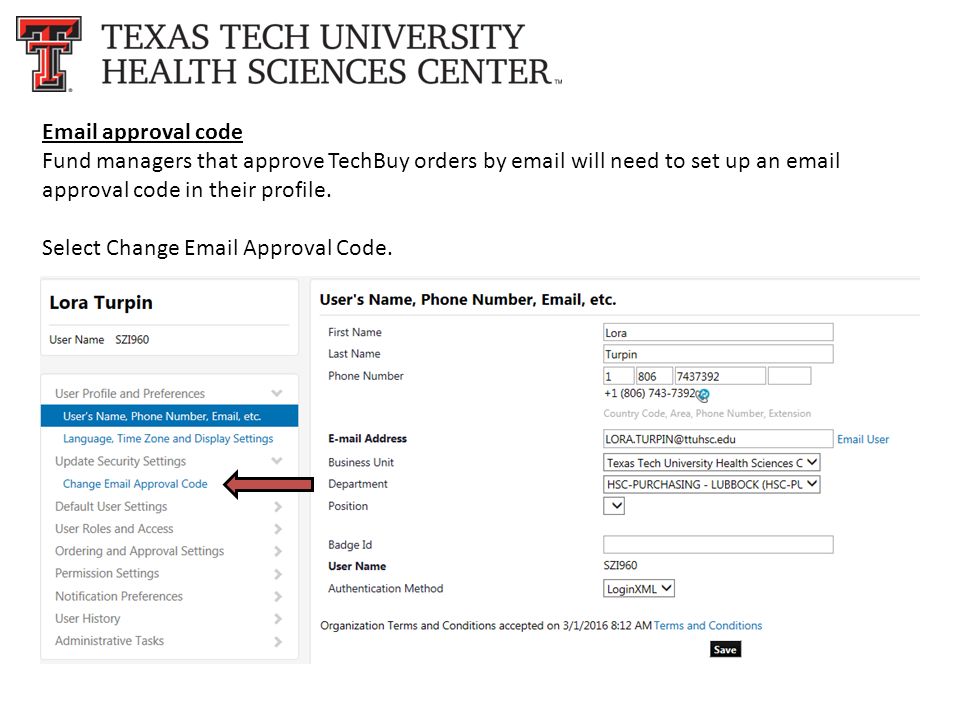The image size is (960, 720).
Task: Expand User Roles and Access arrow
Action: tap(278, 529)
